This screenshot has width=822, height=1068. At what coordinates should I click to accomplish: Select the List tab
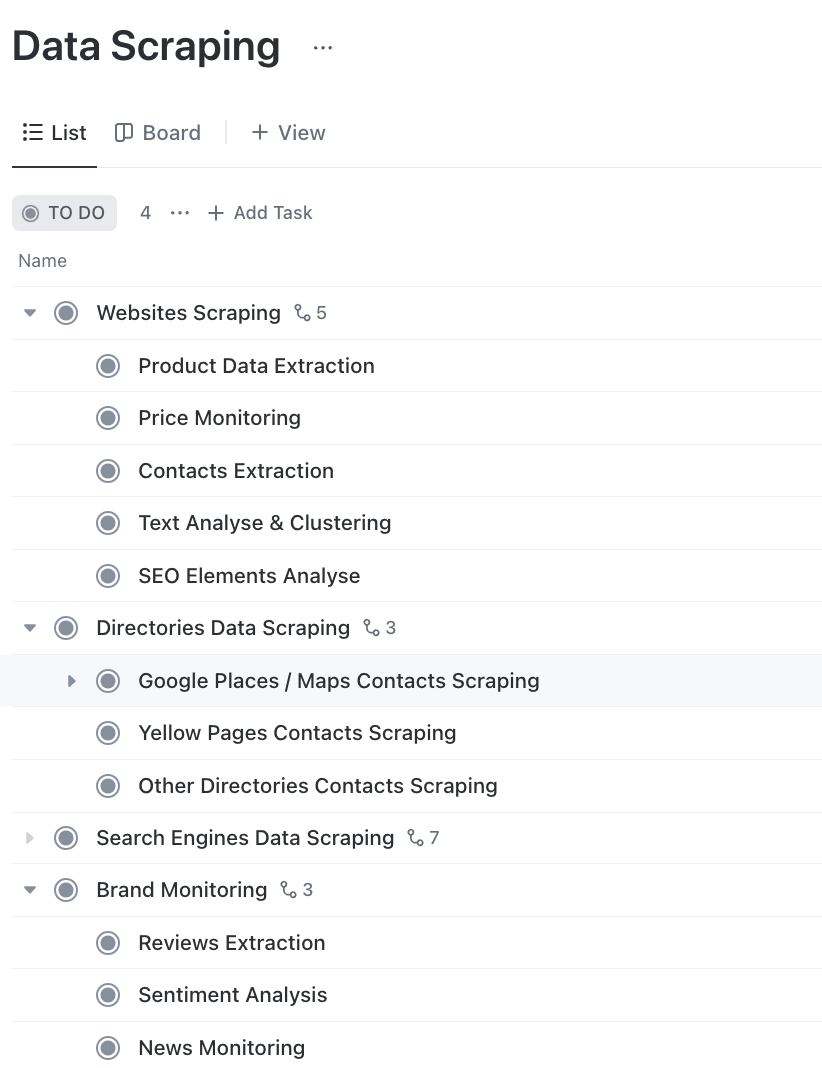54,132
